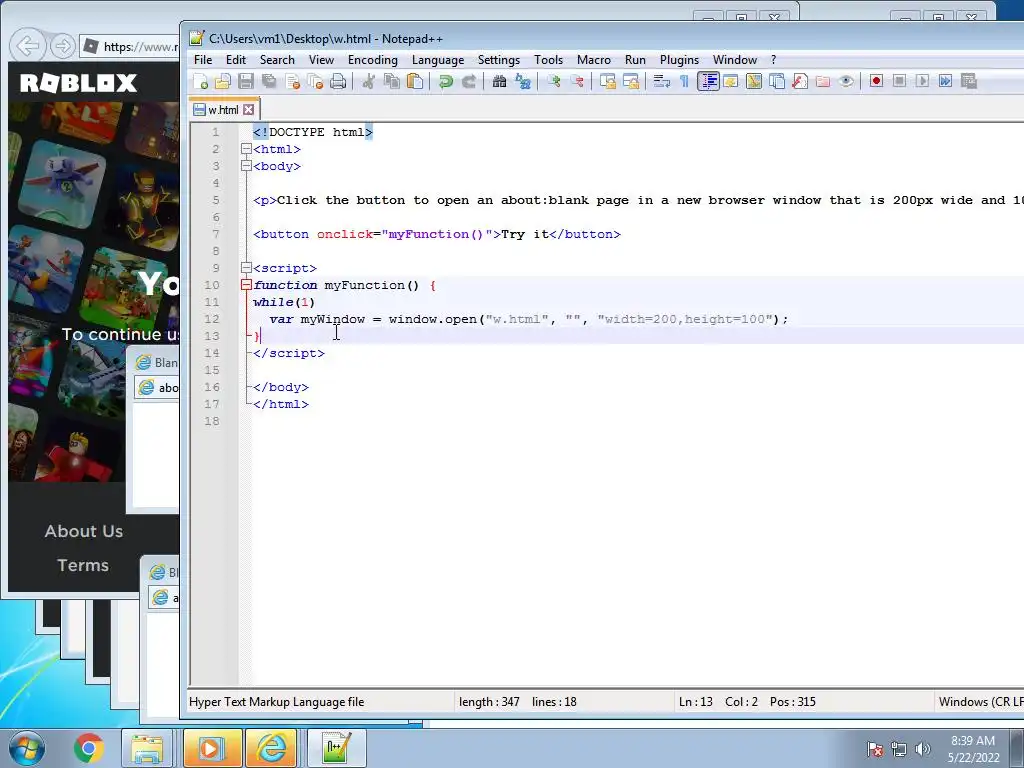Click Terms link on Roblox page
The height and width of the screenshot is (768, 1024).
[x=83, y=565]
